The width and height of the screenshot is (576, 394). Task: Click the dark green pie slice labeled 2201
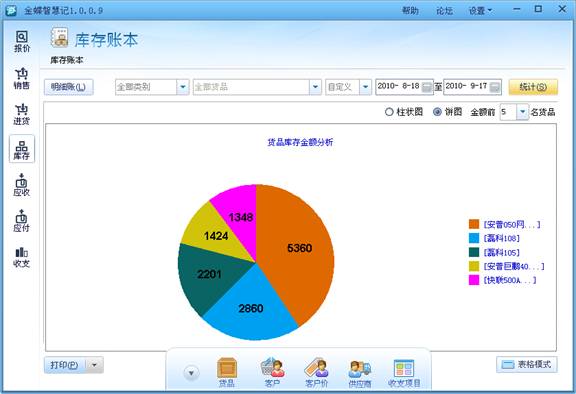click(209, 274)
